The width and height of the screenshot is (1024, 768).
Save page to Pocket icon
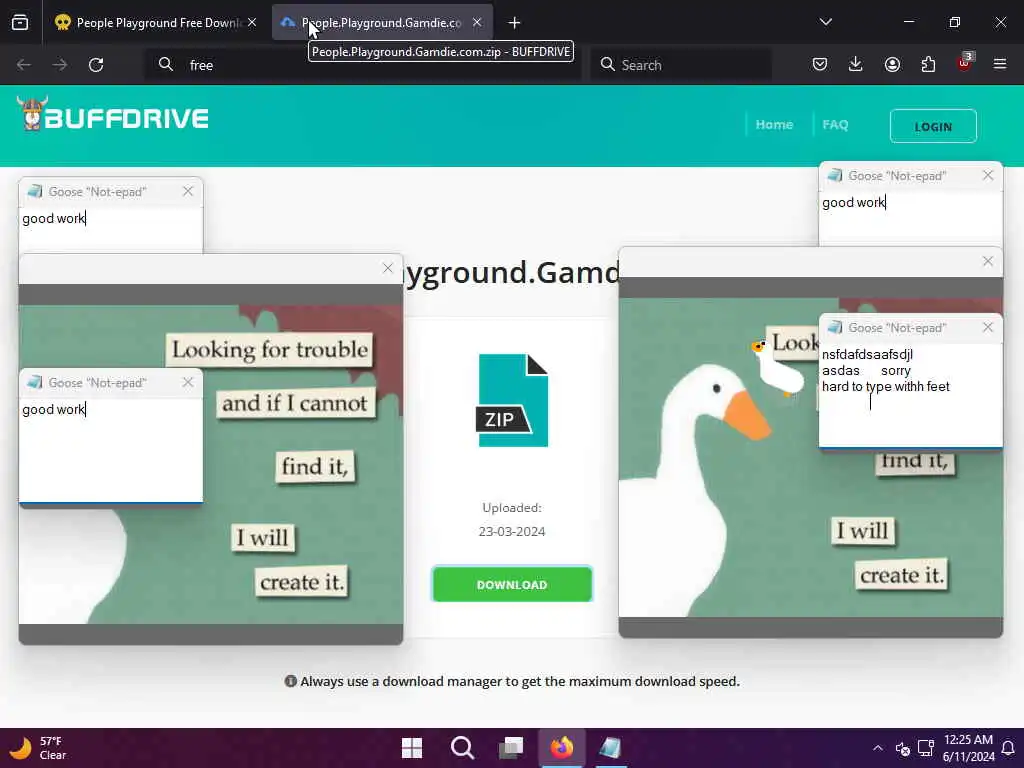coord(820,64)
